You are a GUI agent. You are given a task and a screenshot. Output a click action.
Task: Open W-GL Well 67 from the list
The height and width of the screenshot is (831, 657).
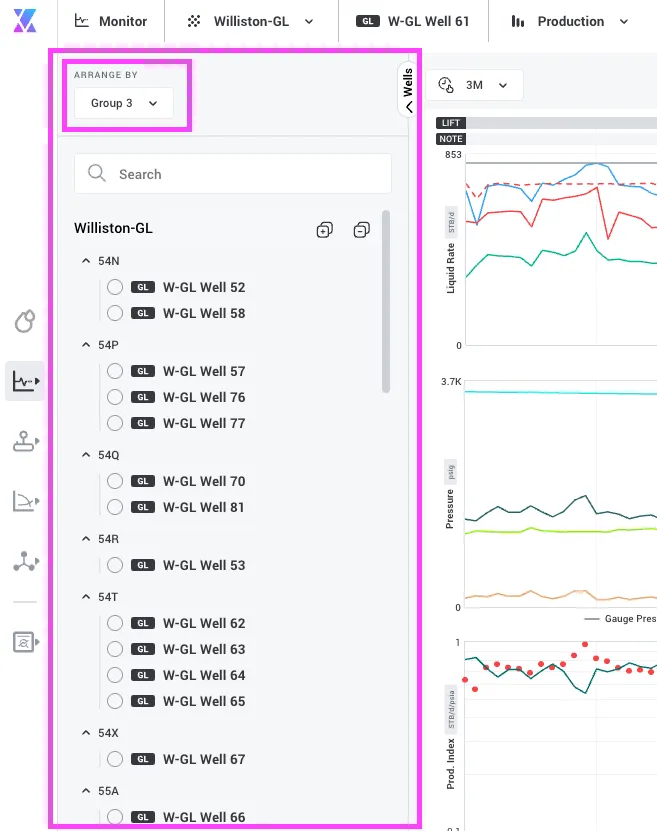[204, 759]
